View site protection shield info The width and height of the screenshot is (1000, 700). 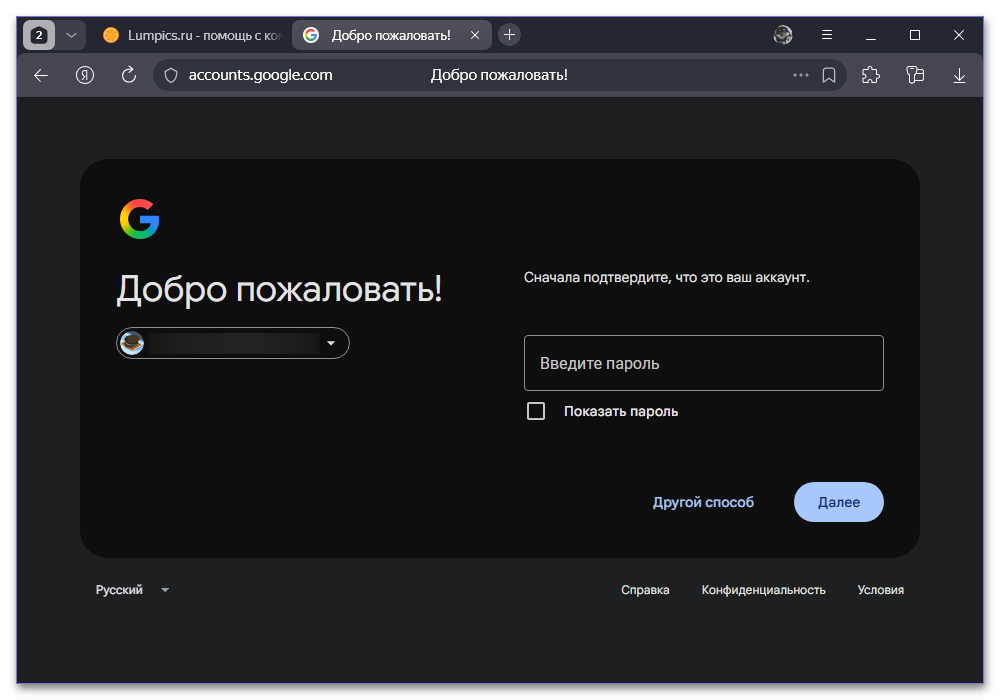(x=171, y=75)
